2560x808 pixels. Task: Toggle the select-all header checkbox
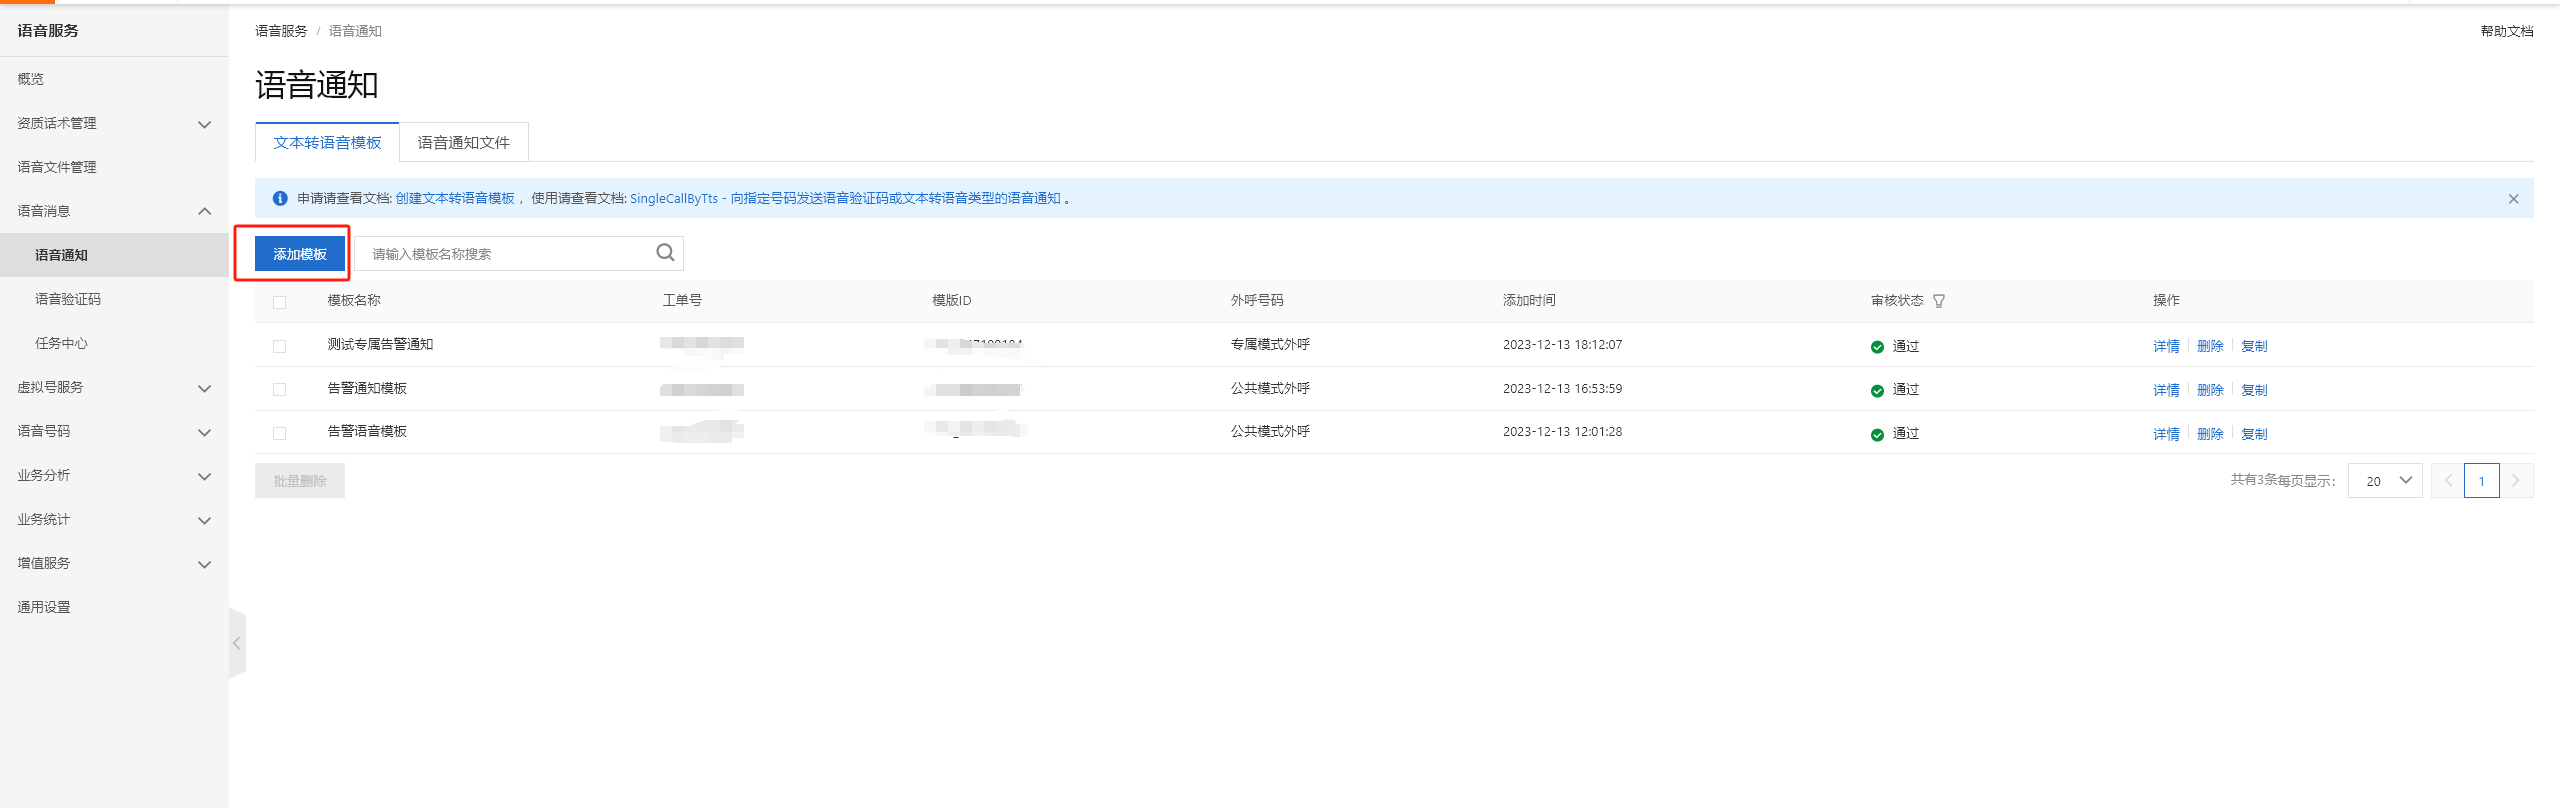click(280, 302)
